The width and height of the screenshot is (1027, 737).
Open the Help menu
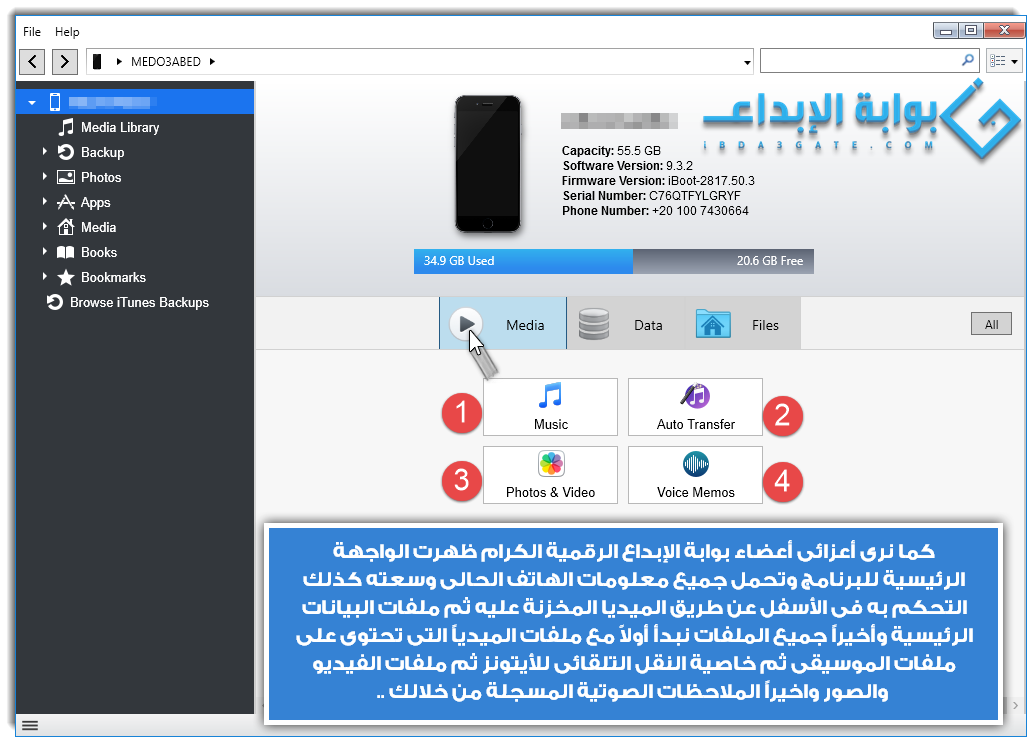[67, 31]
